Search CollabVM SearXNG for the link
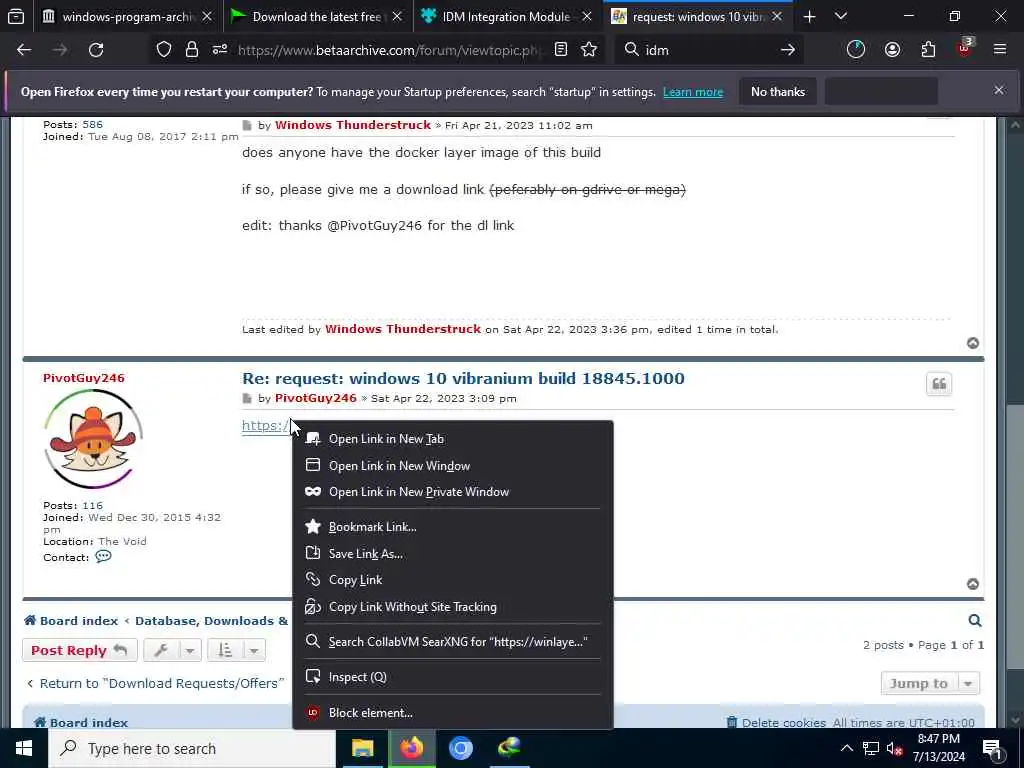The height and width of the screenshot is (768, 1024). click(x=452, y=642)
